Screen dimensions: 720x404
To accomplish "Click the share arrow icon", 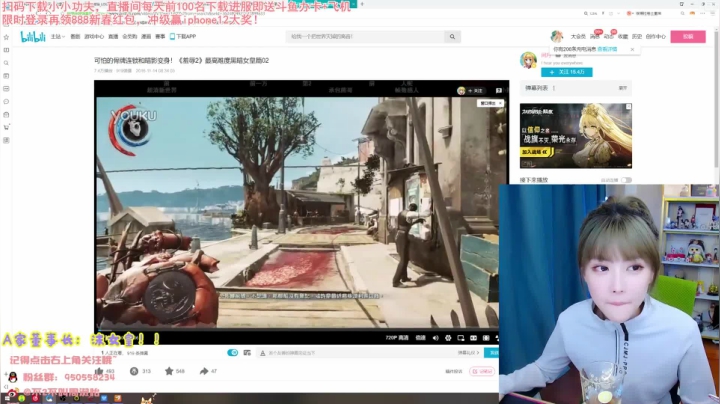I will (x=204, y=371).
